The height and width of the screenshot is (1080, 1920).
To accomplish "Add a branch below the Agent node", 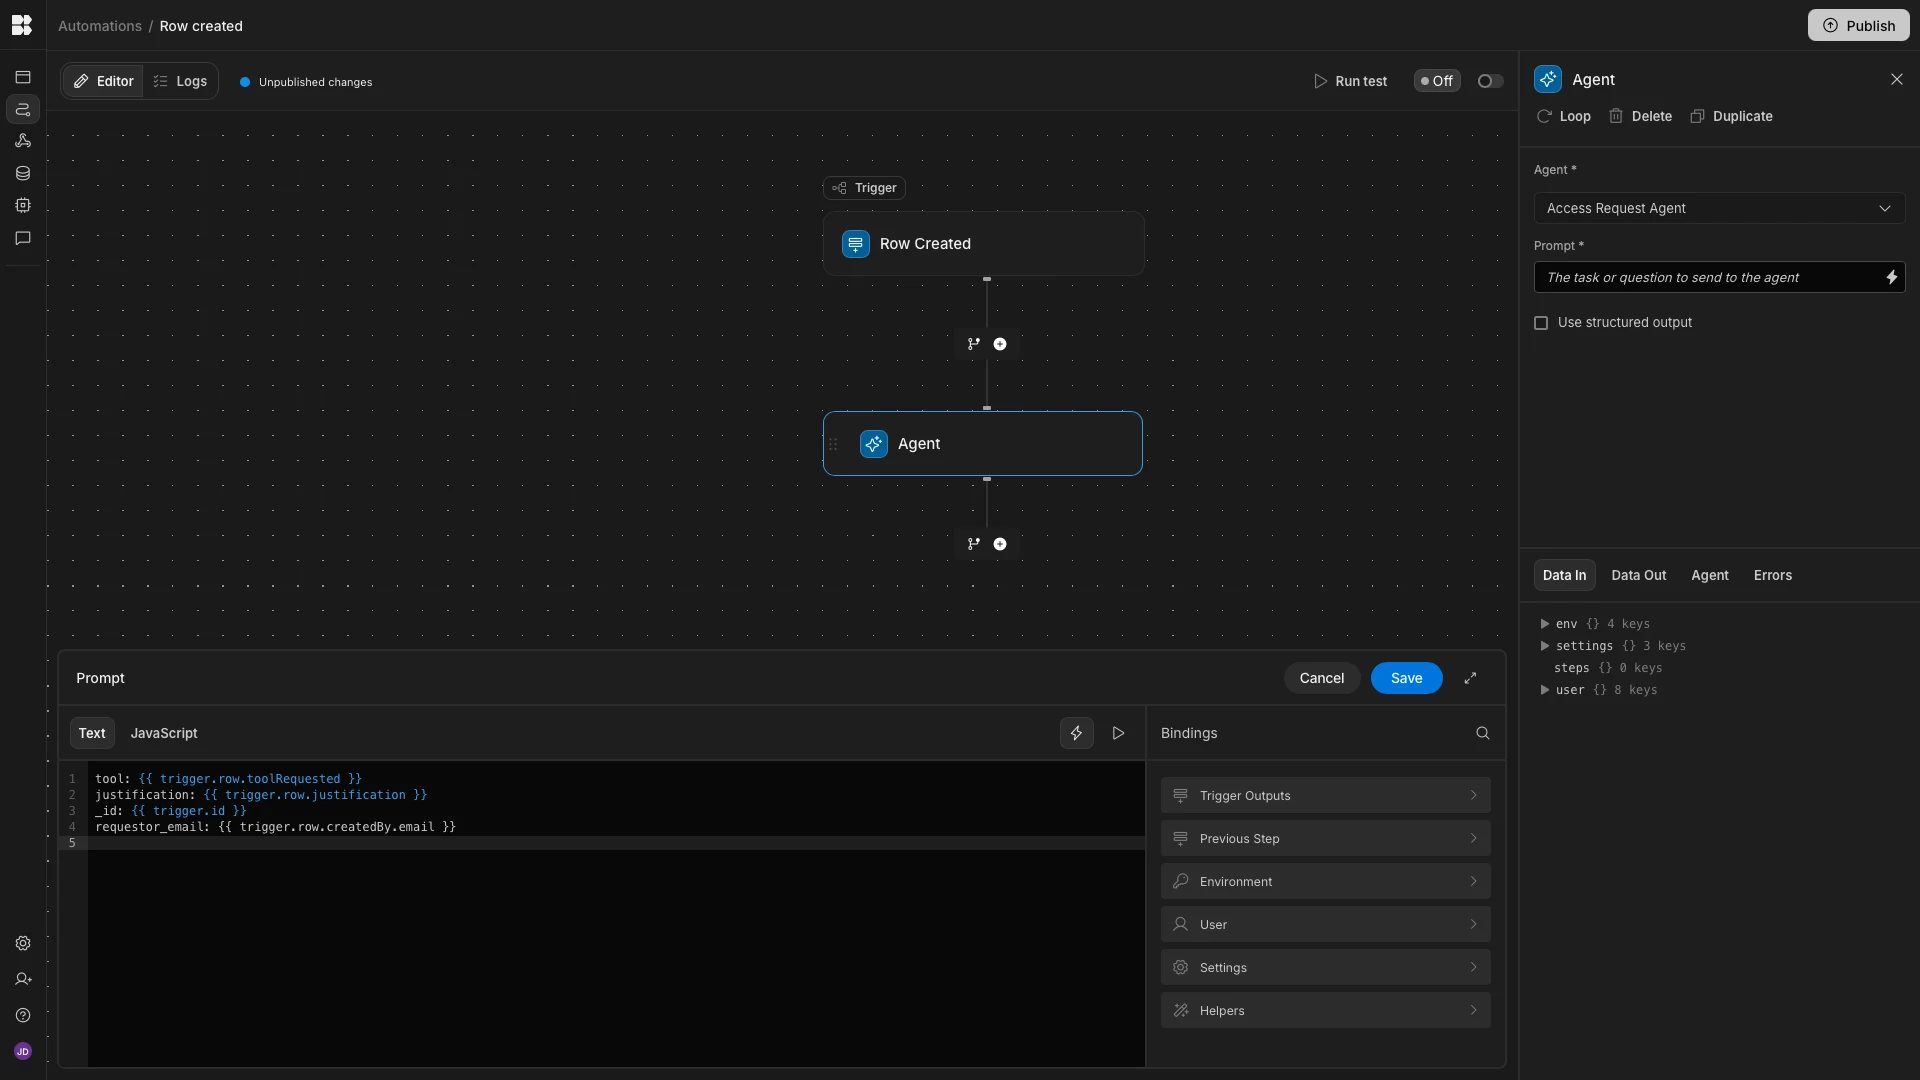I will [973, 544].
